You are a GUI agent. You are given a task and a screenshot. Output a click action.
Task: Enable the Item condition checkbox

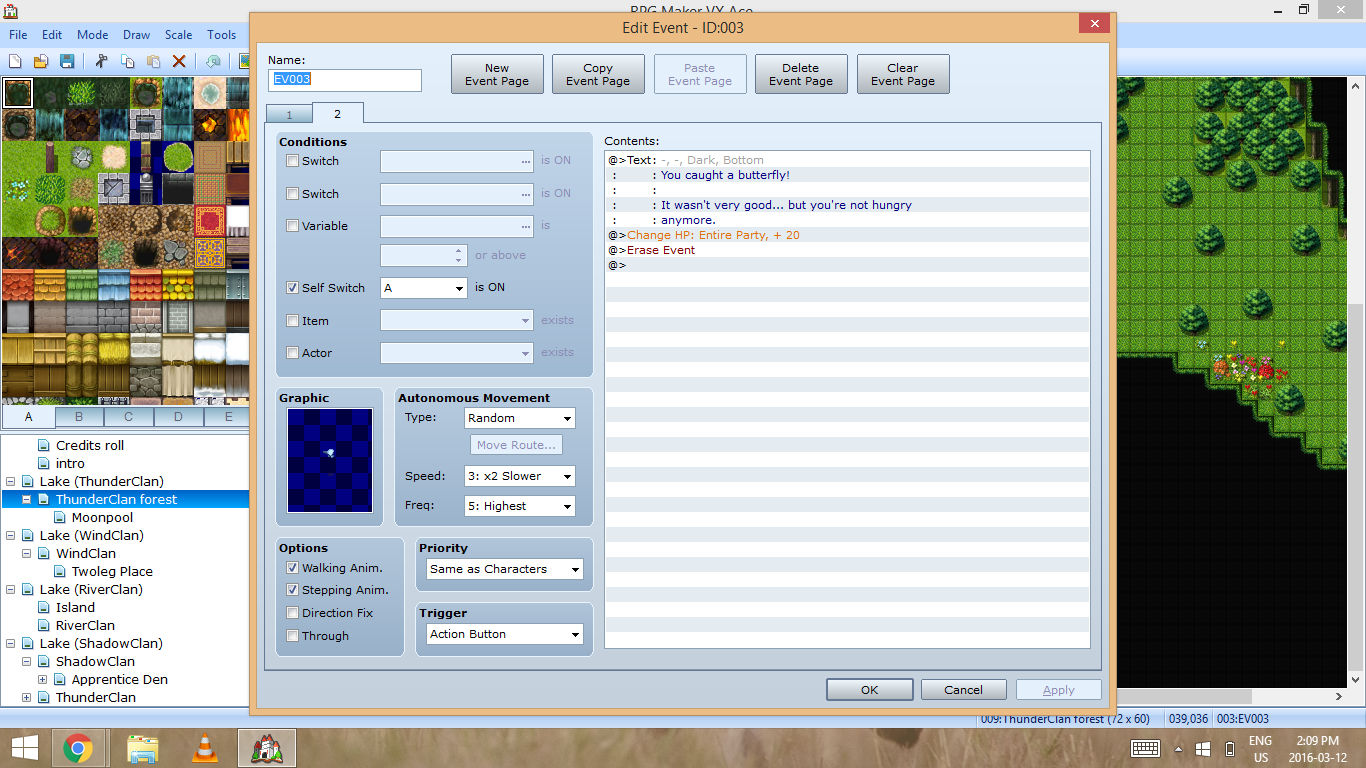pos(292,321)
